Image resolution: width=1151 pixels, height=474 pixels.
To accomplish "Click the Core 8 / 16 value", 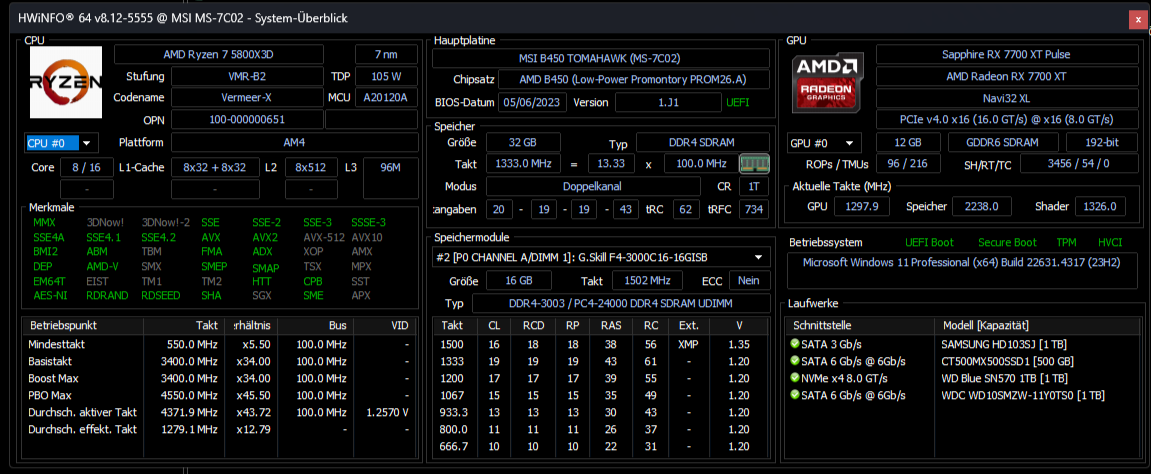I will click(87, 167).
